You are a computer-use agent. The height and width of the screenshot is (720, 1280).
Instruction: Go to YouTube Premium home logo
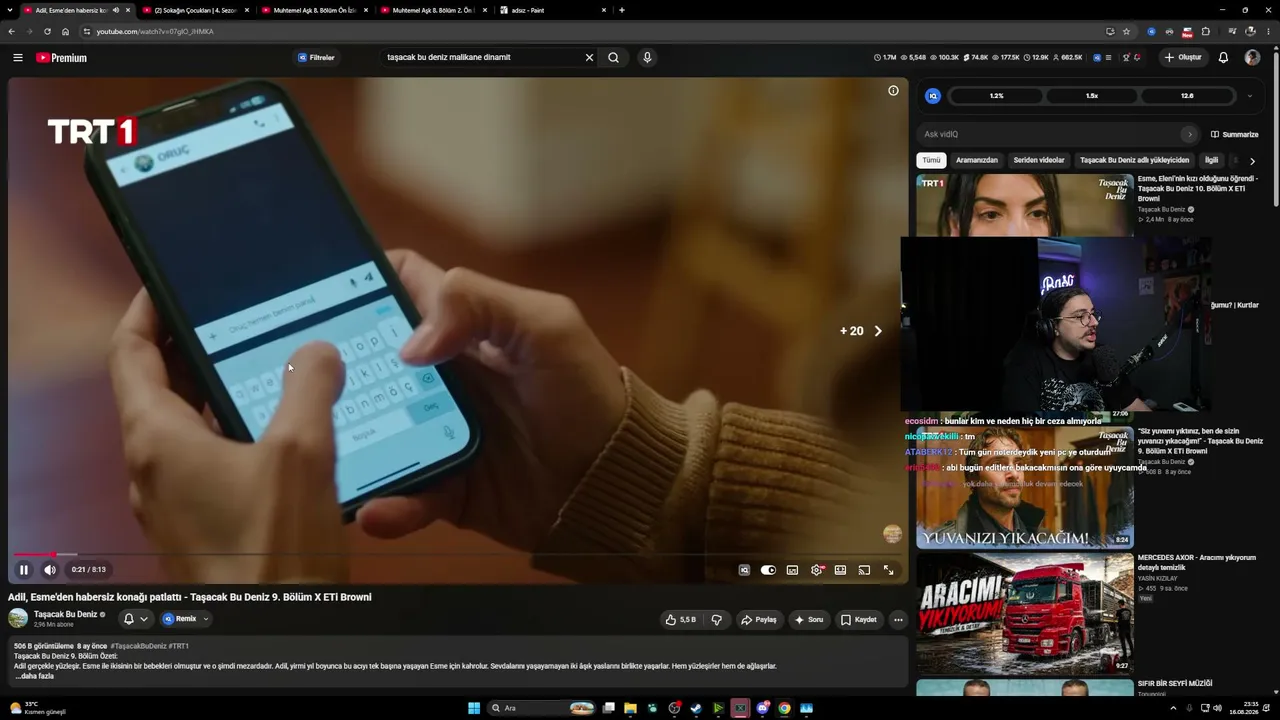62,58
